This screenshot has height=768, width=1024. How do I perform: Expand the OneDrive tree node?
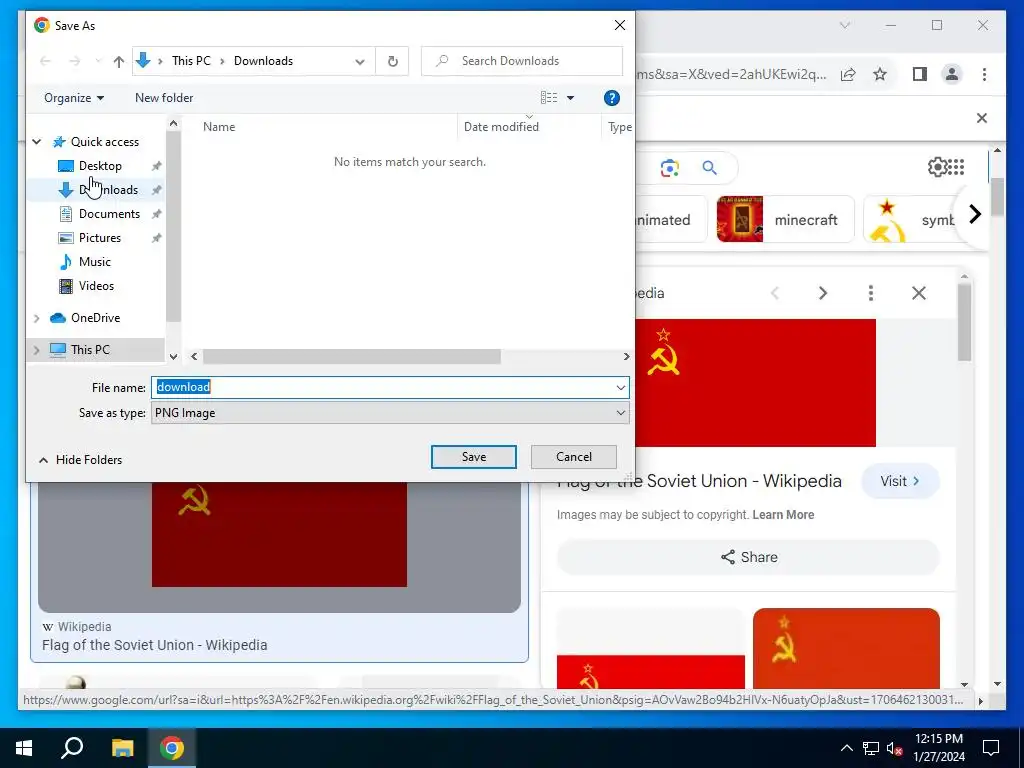click(37, 318)
